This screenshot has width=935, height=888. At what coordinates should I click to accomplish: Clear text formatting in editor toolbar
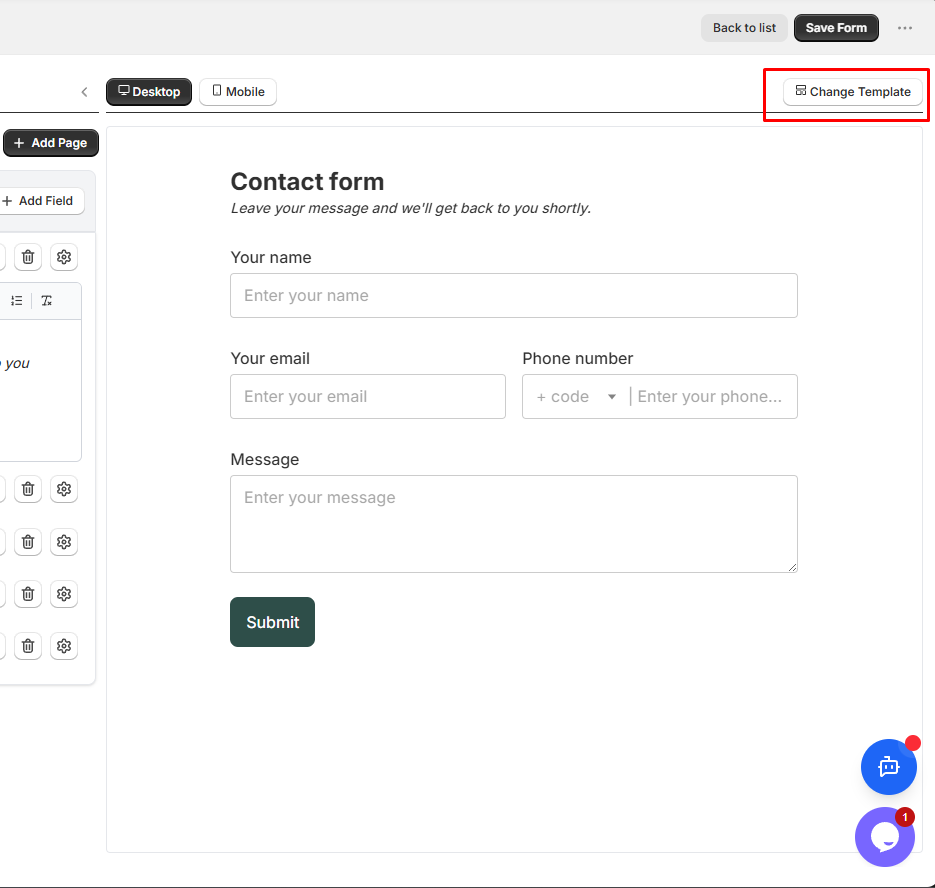47,301
